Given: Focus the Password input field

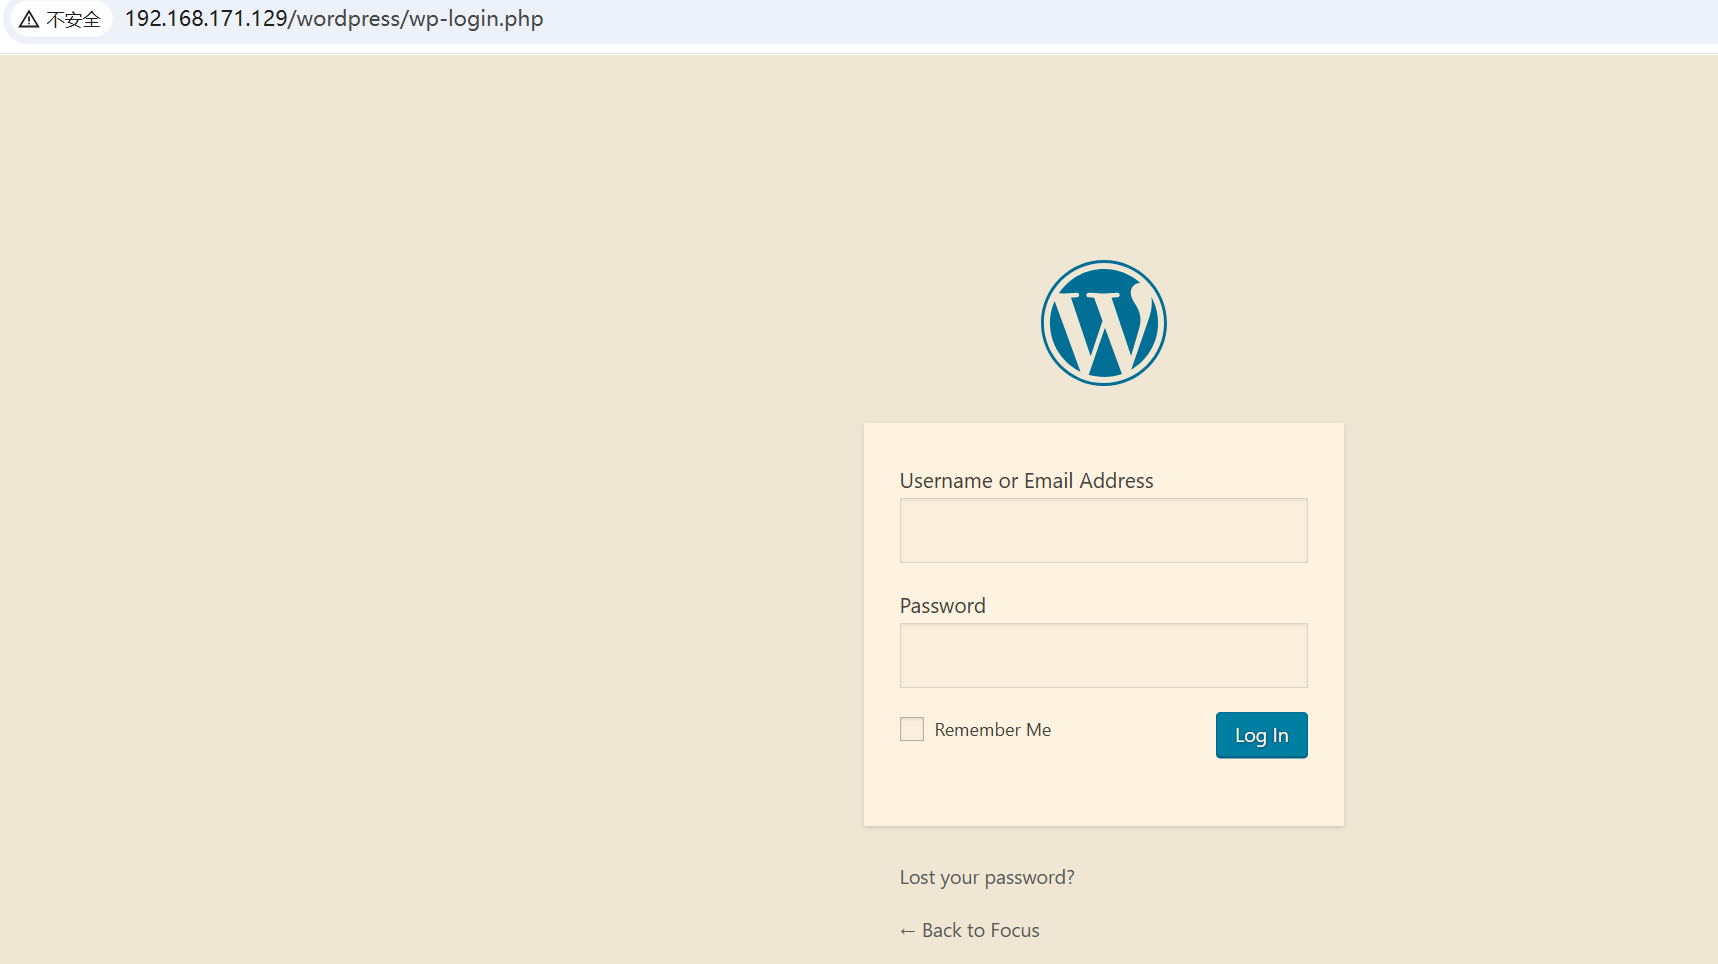Looking at the screenshot, I should tap(1103, 655).
